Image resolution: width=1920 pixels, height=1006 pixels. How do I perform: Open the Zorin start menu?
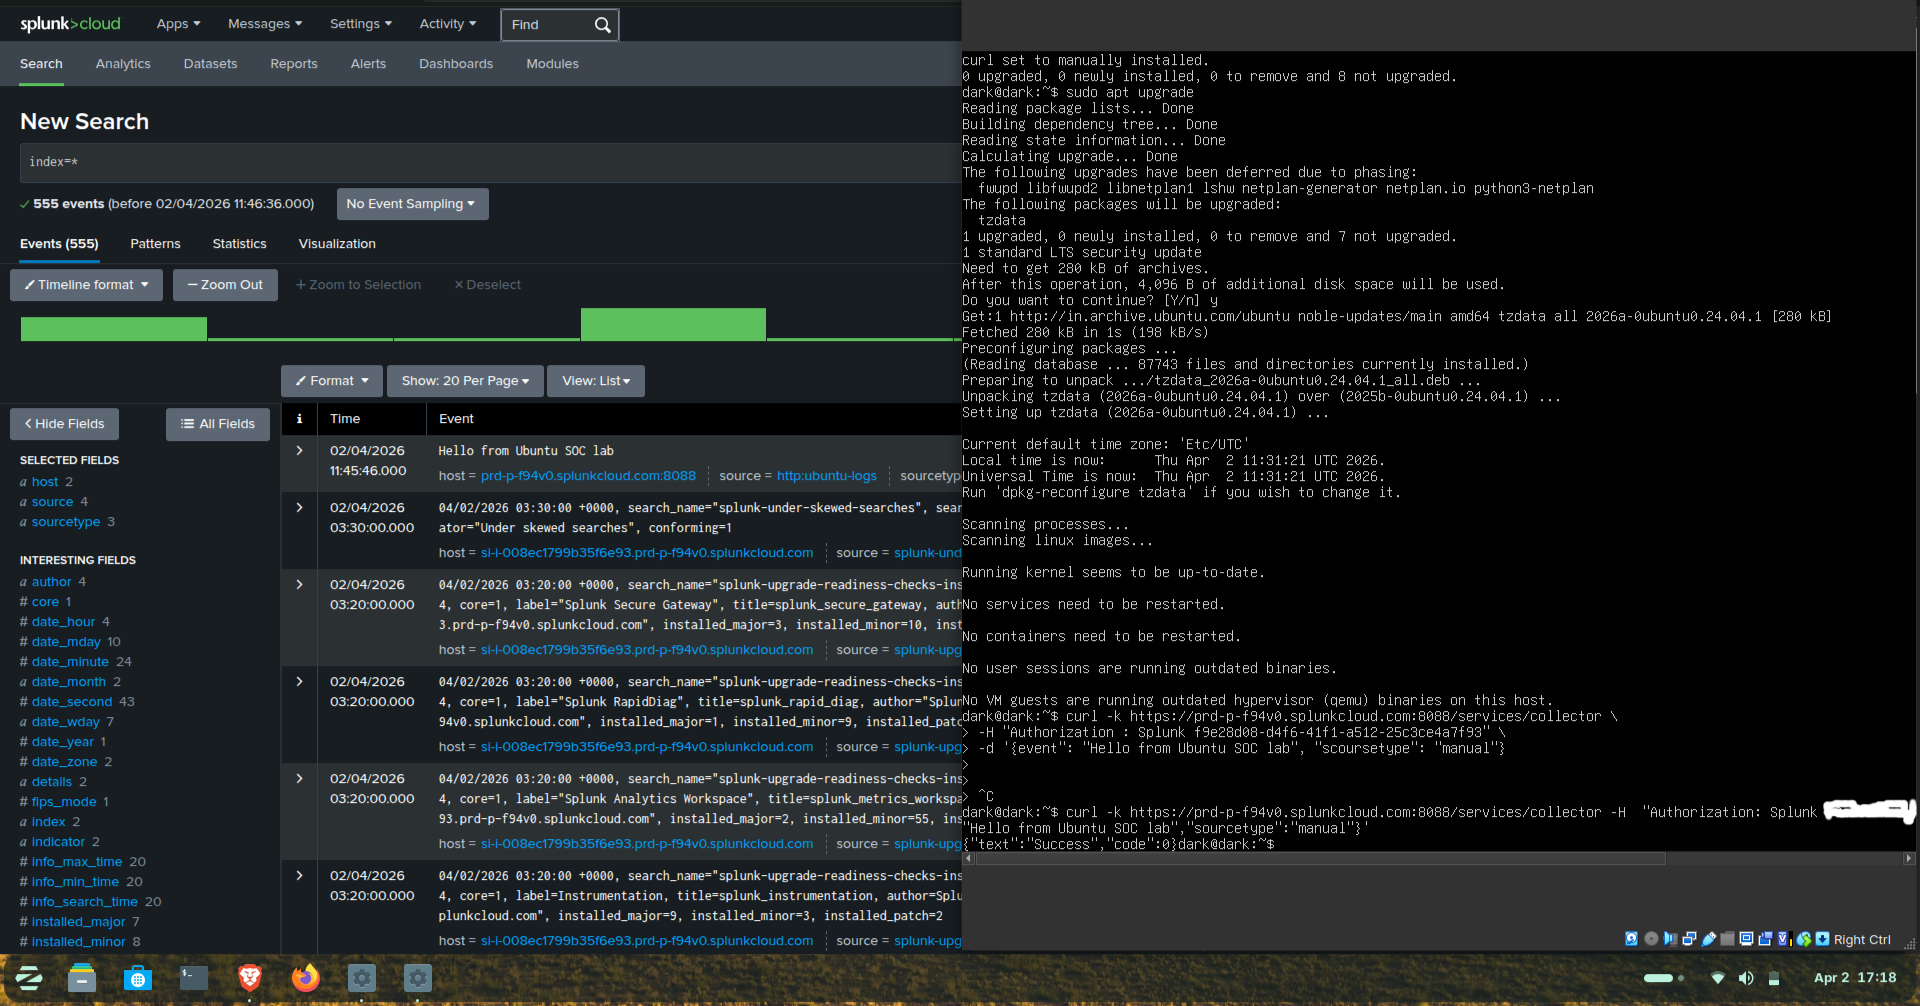[x=28, y=977]
